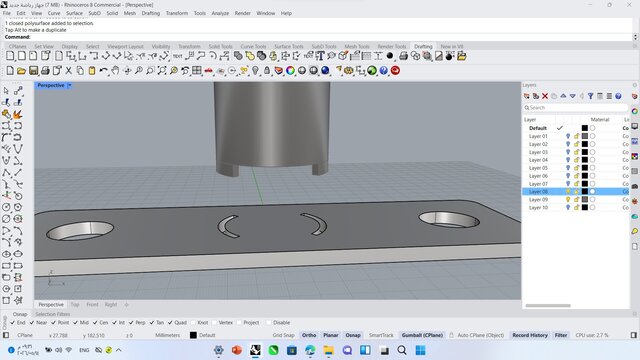The height and width of the screenshot is (360, 640).
Task: Click the red X Delete layer icon
Action: click(x=545, y=96)
